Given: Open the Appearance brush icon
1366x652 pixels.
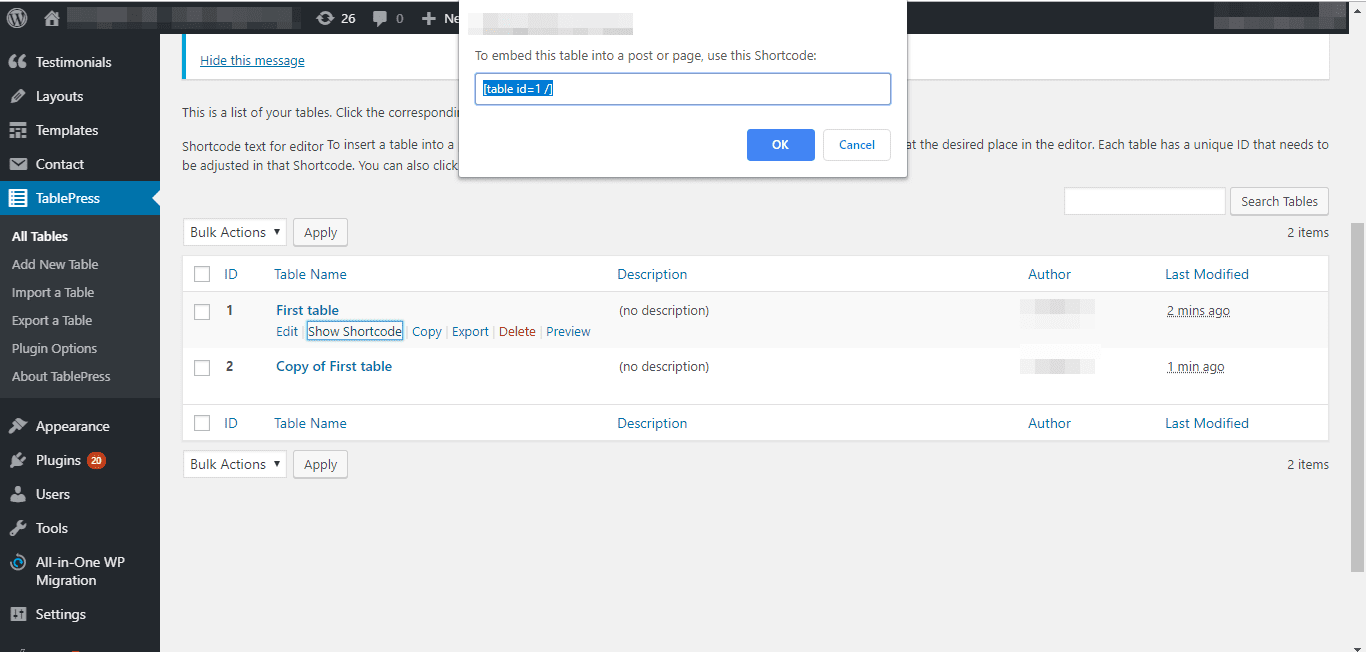Looking at the screenshot, I should [16, 425].
